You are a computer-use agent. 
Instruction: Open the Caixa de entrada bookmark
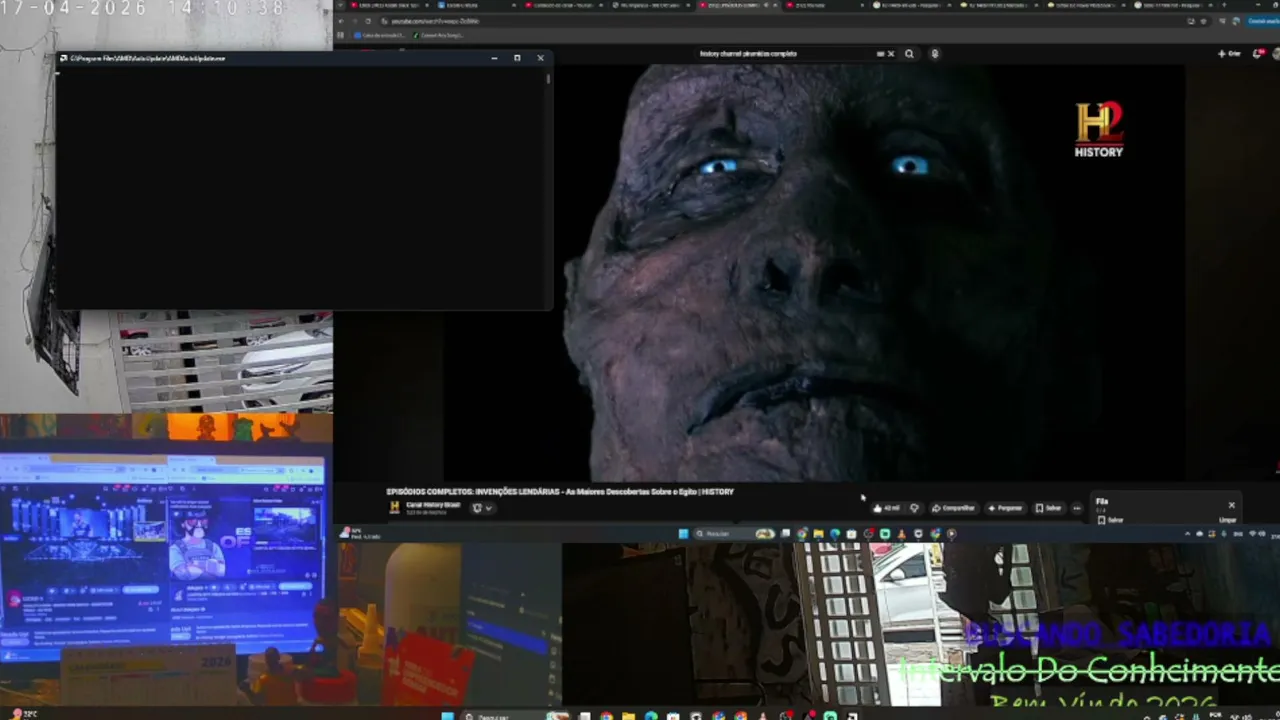(x=380, y=36)
